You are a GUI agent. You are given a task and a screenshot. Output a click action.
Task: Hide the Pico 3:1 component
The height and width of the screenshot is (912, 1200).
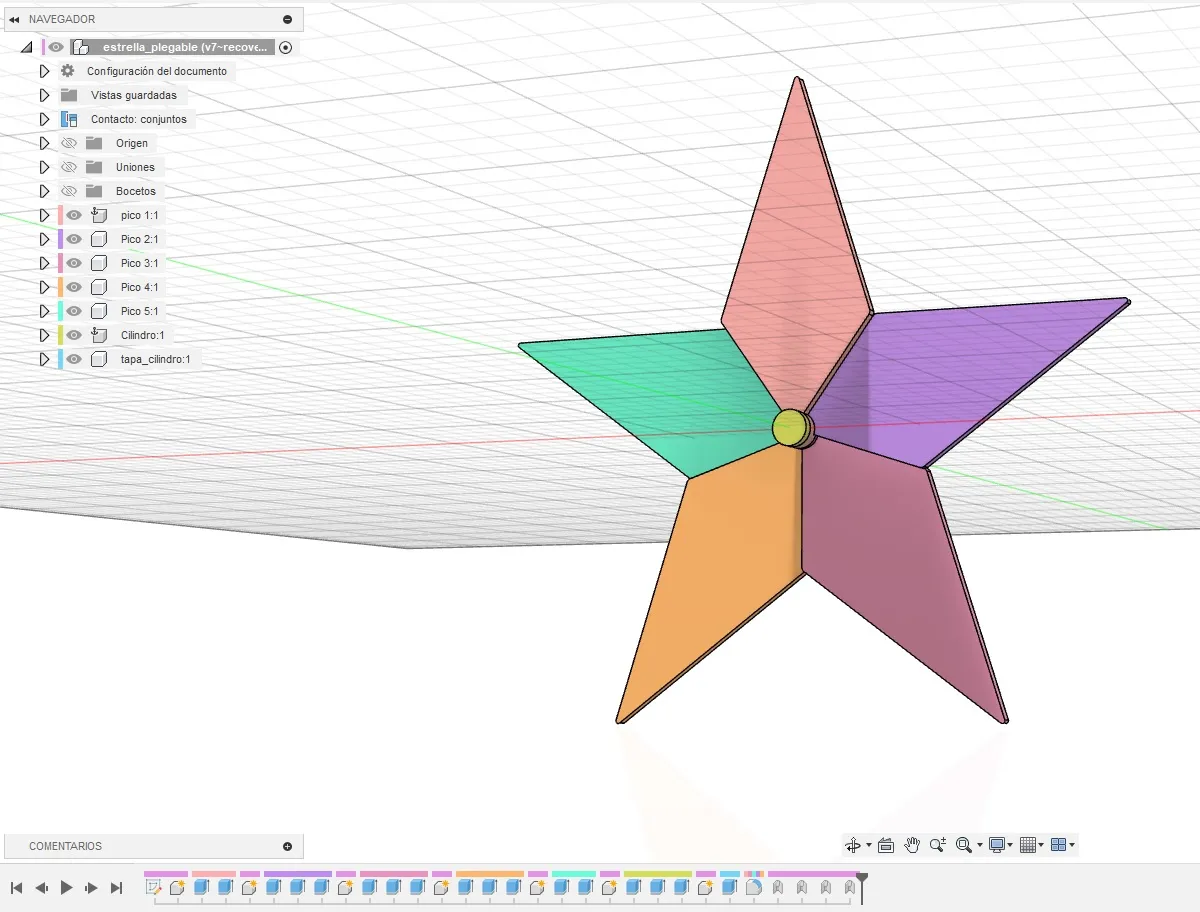click(x=74, y=263)
